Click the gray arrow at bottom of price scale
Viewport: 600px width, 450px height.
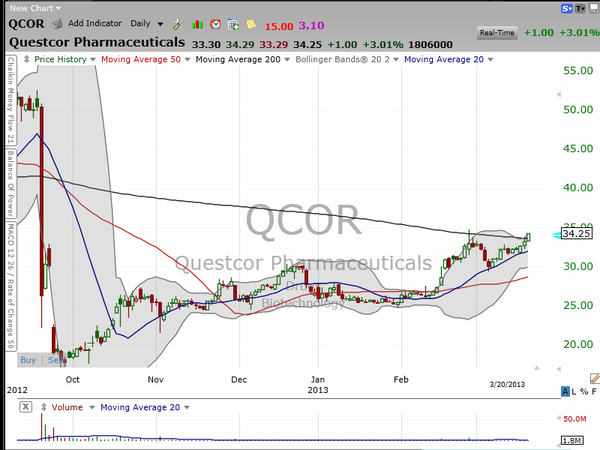[x=559, y=369]
